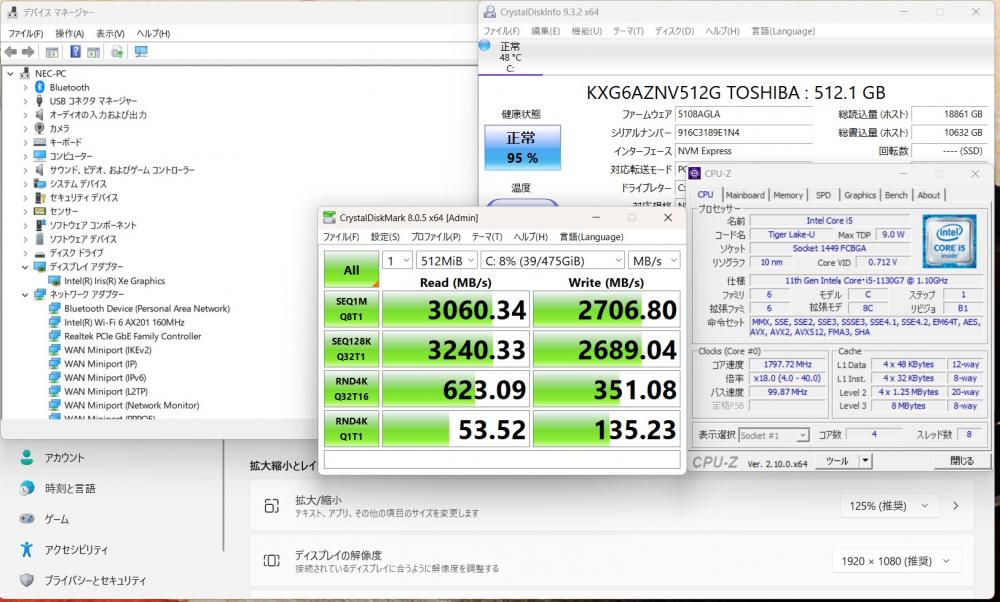Image resolution: width=1000 pixels, height=602 pixels.
Task: Open 表示(V) menu in Device Manager
Action: pyautogui.click(x=110, y=34)
